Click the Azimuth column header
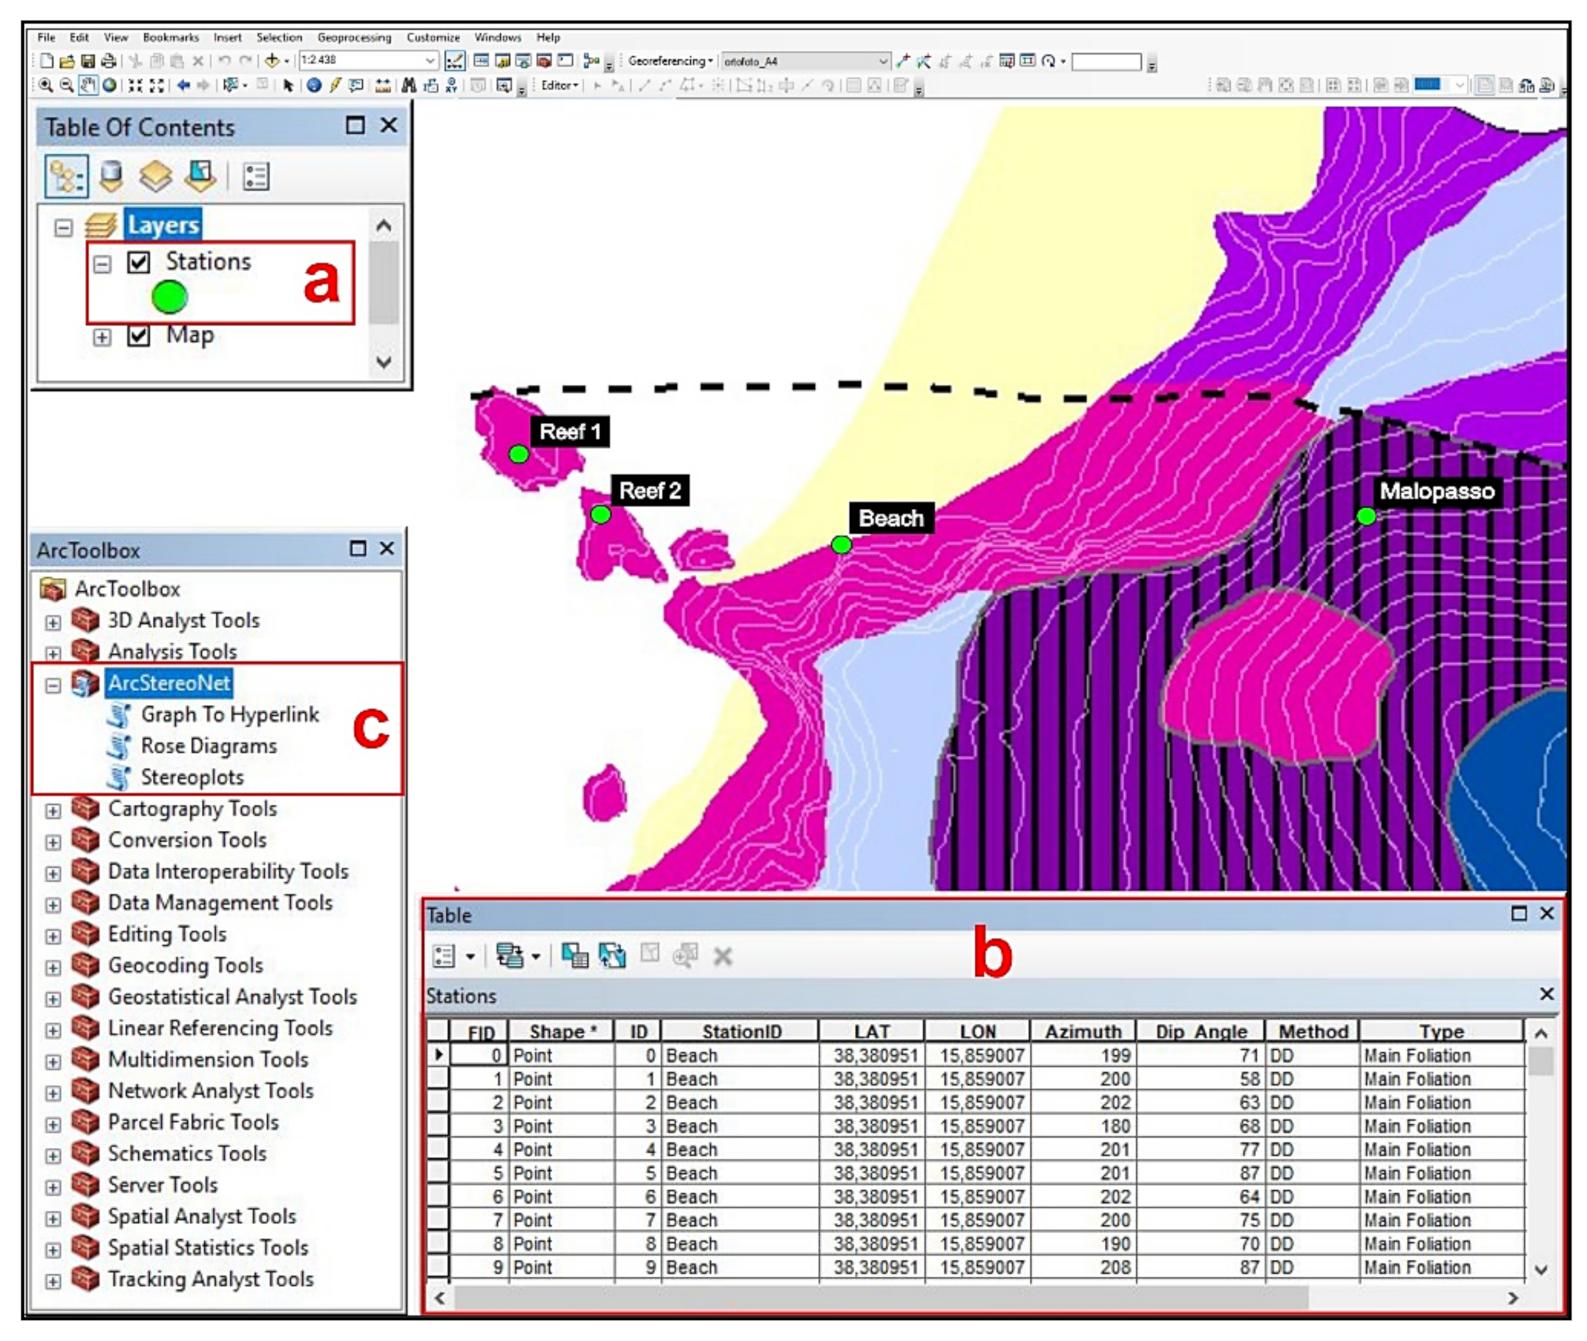The image size is (1587, 1341). [x=1082, y=1031]
